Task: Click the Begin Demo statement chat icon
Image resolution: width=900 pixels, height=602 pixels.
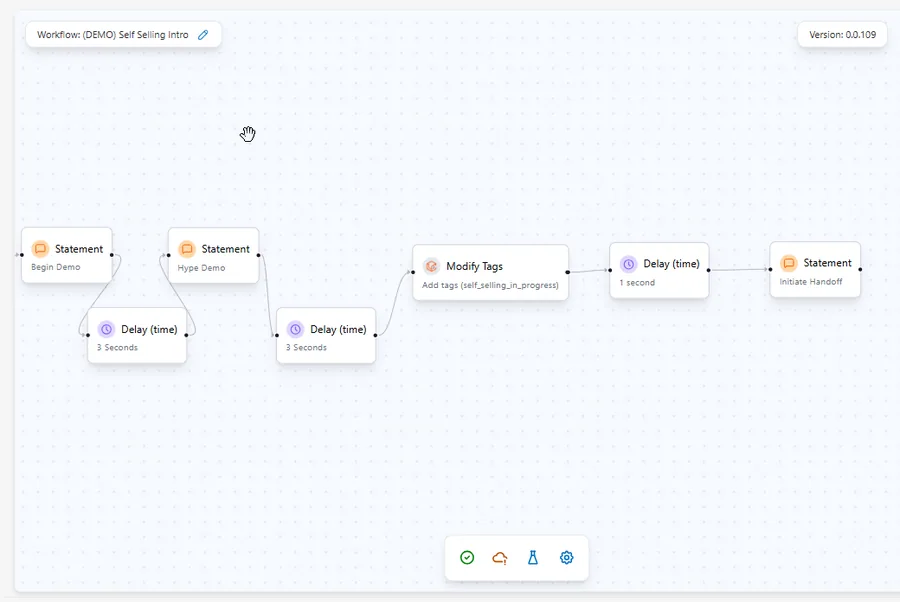Action: coord(40,249)
